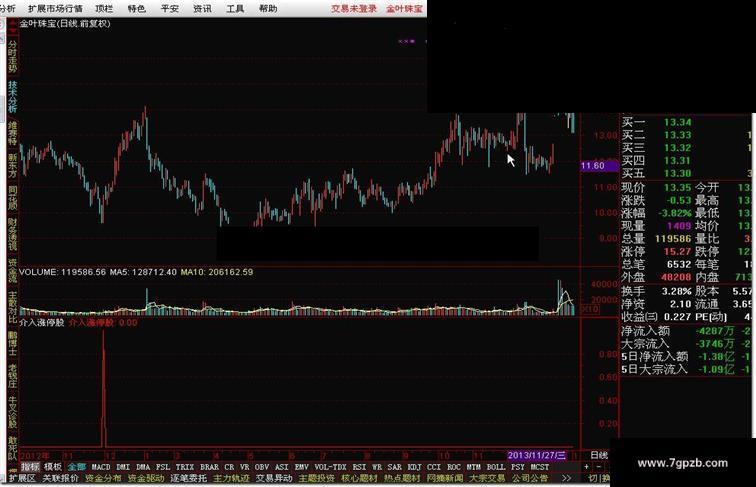
Task: Switch indicator to CR
Action: pos(229,467)
